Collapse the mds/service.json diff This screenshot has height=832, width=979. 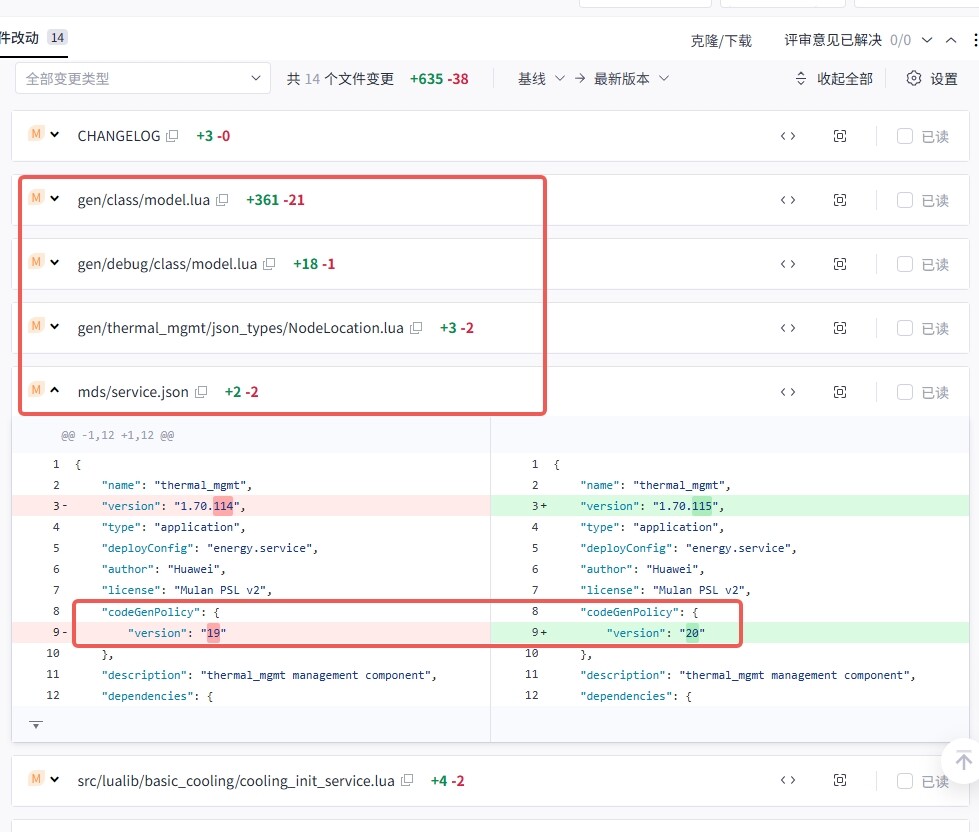click(55, 390)
